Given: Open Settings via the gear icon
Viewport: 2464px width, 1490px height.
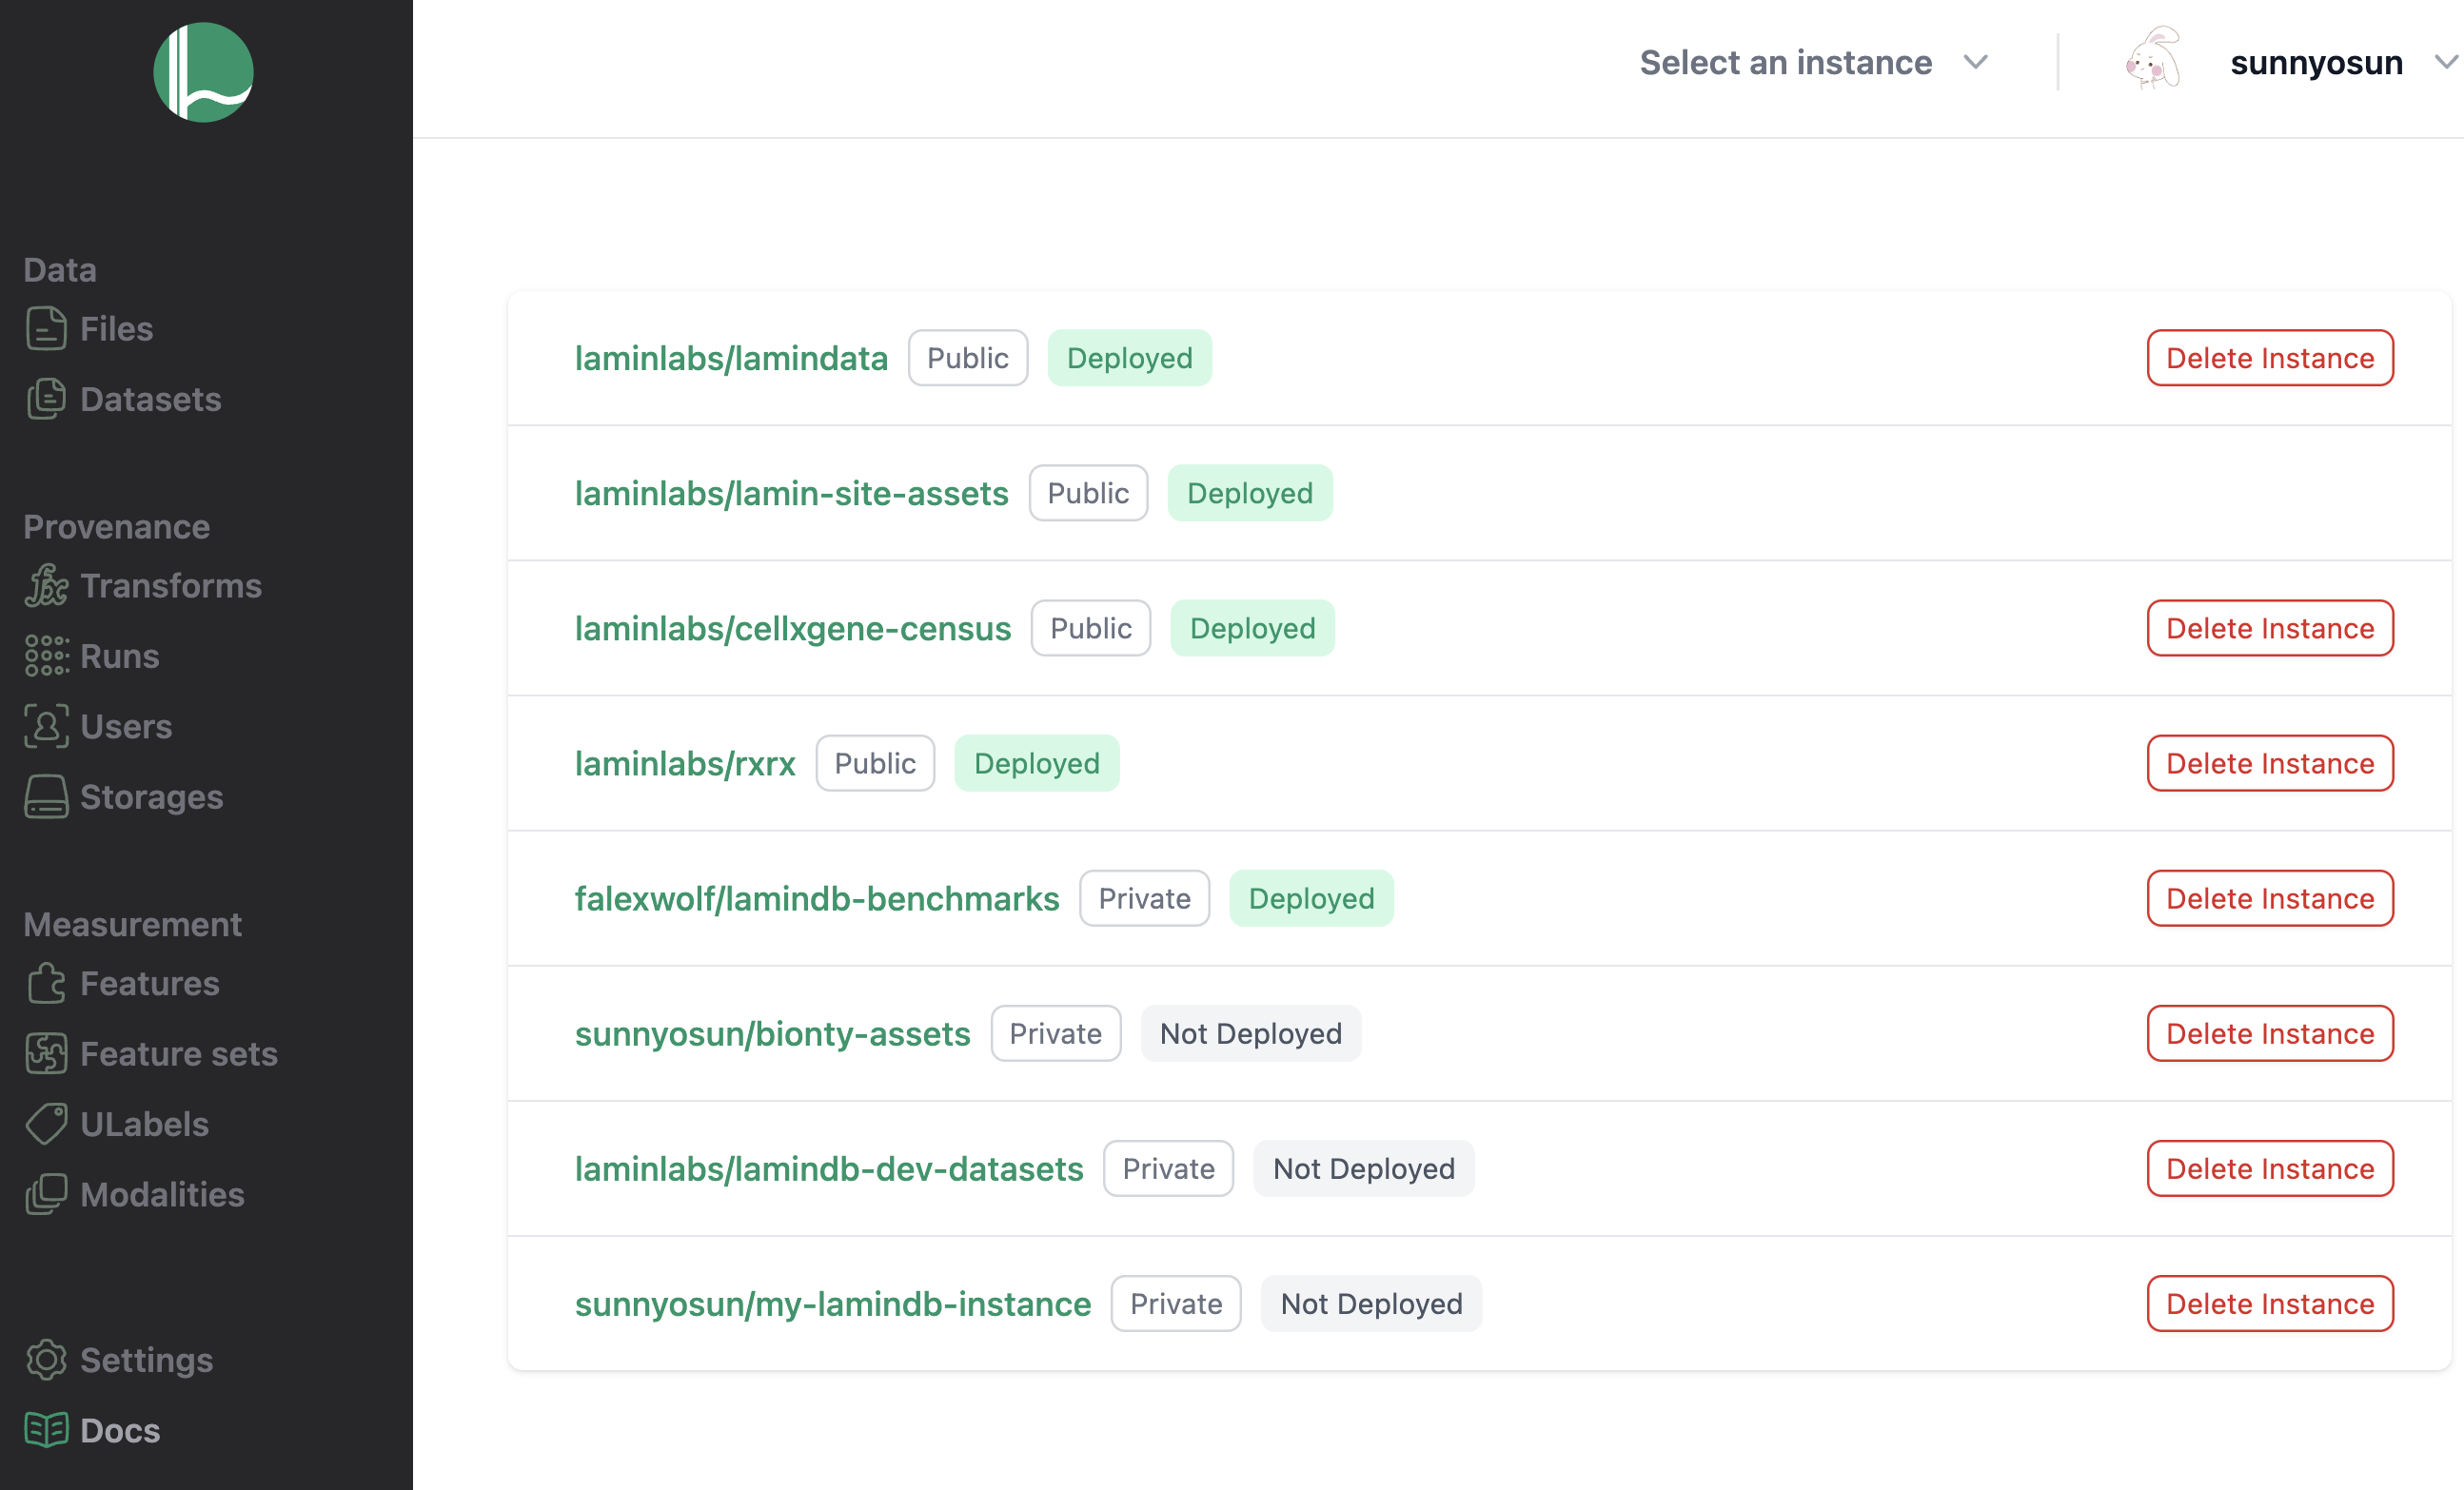Looking at the screenshot, I should click(46, 1360).
